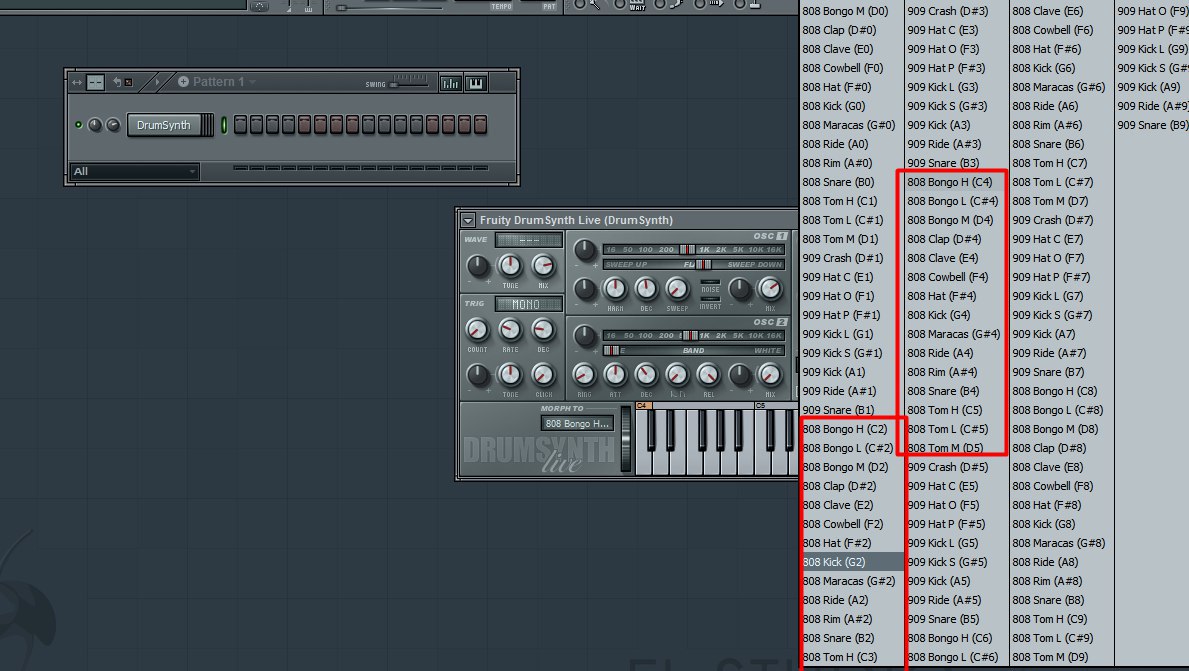Click the OSC 2 ATT knob
The image size is (1189, 671).
(614, 375)
